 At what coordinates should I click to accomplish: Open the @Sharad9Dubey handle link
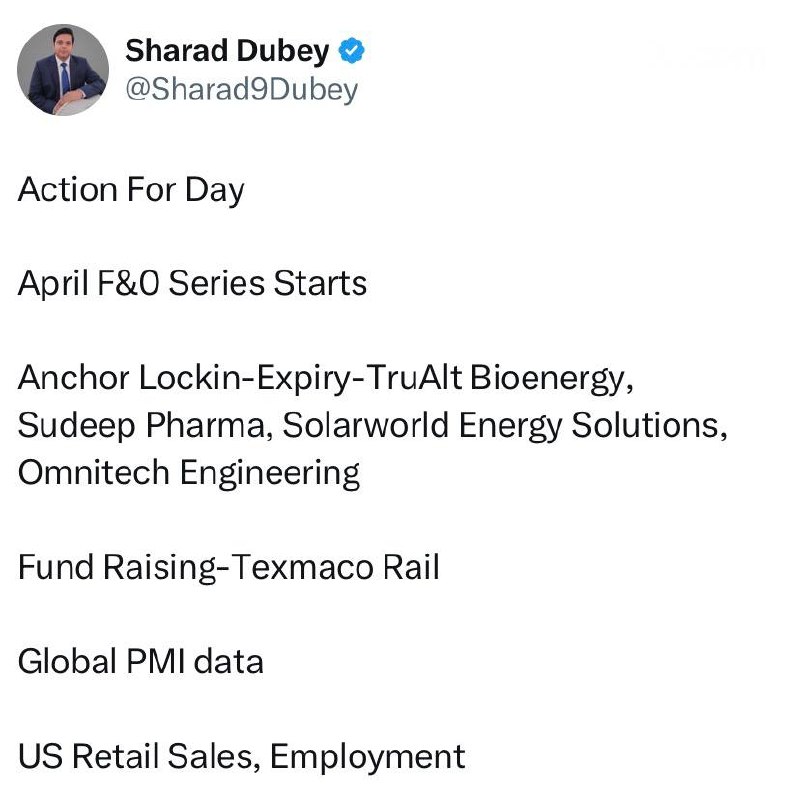coord(240,90)
